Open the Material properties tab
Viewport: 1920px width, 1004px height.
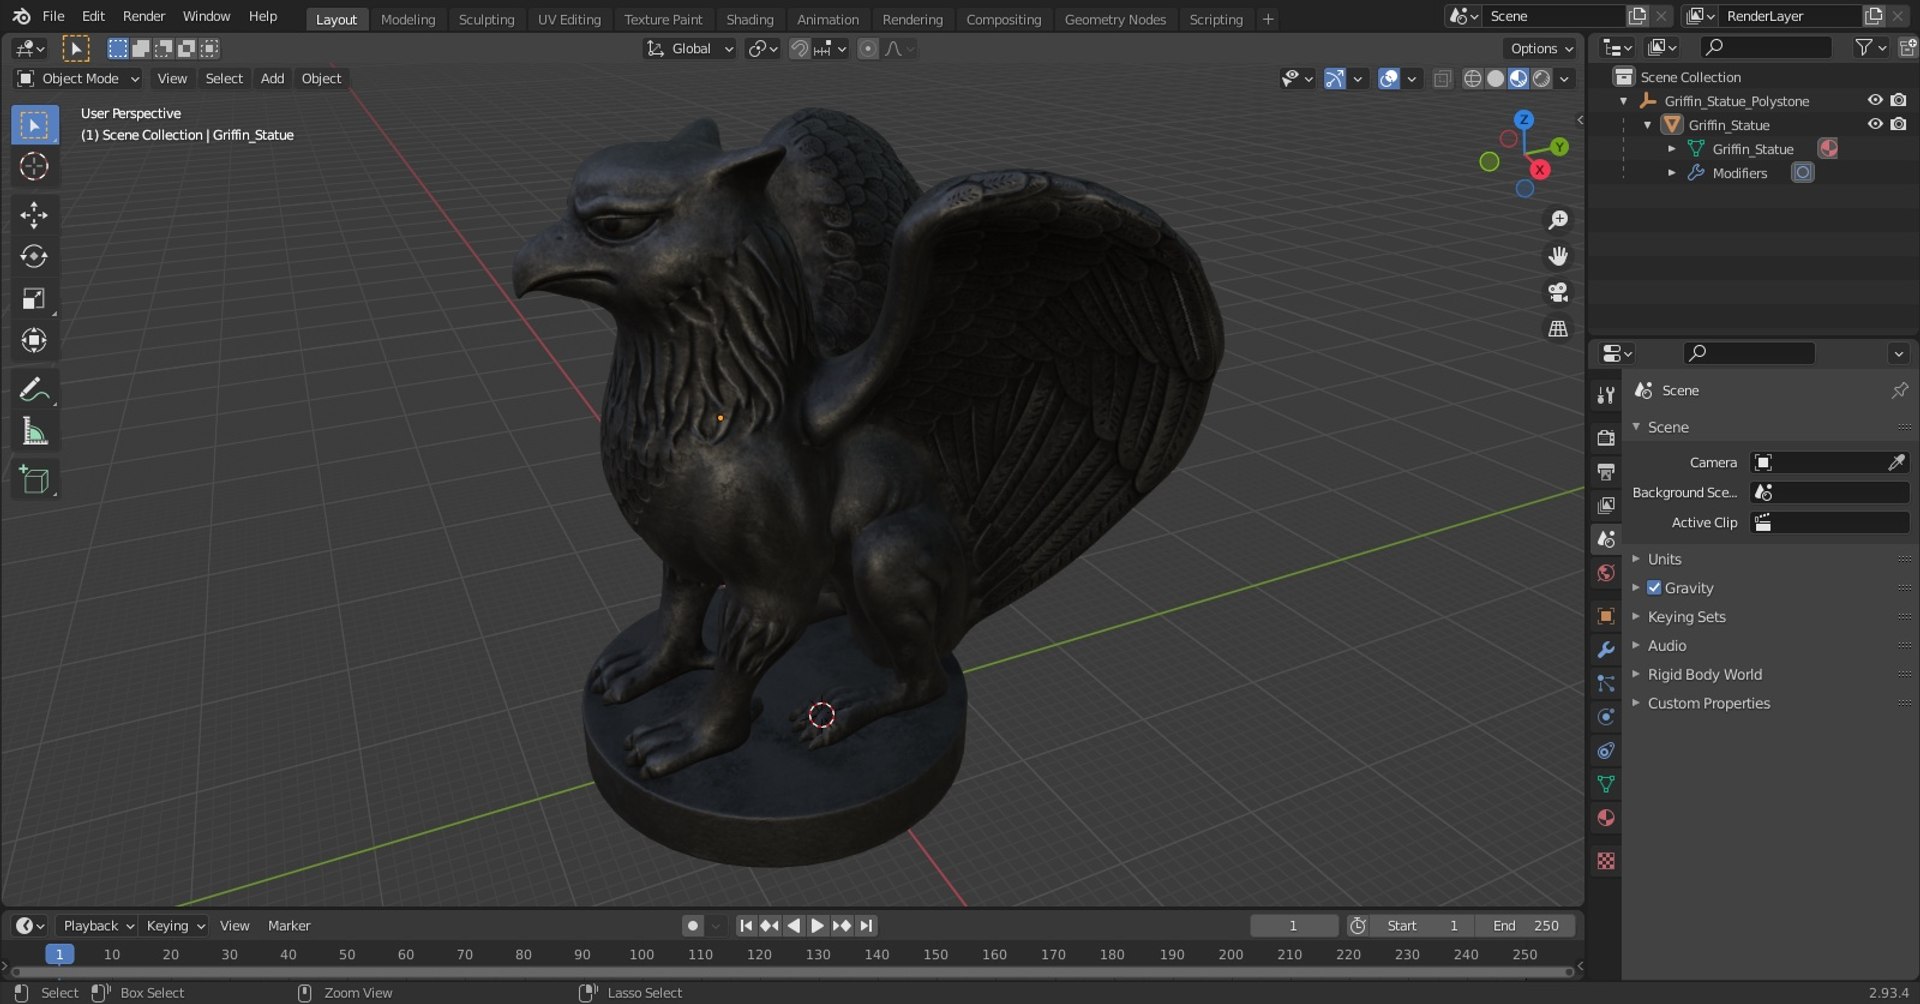(1606, 818)
